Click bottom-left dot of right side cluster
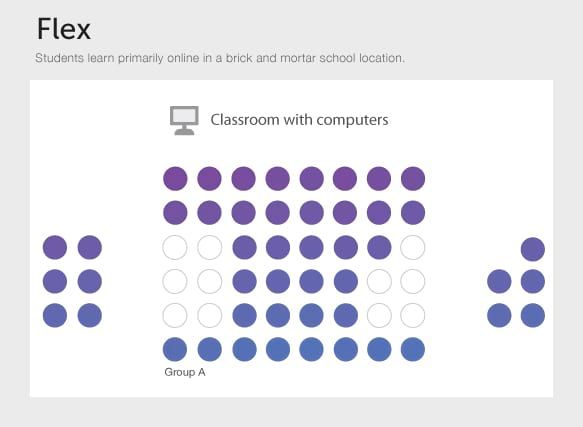The height and width of the screenshot is (427, 583). [x=499, y=315]
